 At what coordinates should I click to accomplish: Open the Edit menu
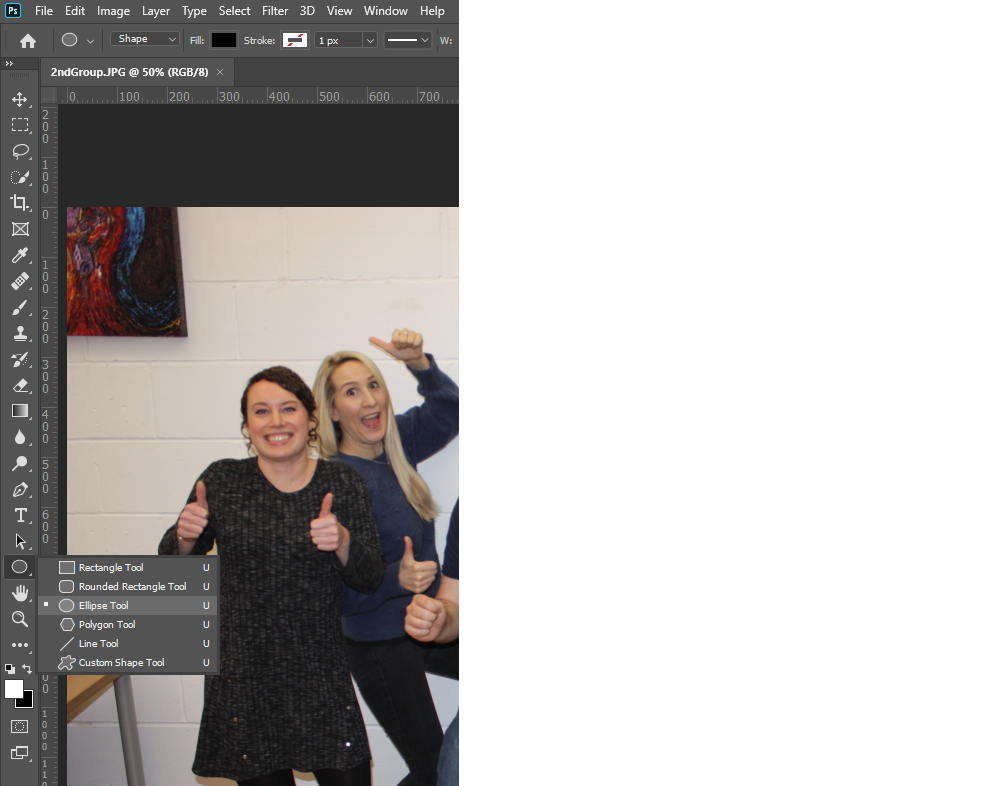point(75,11)
